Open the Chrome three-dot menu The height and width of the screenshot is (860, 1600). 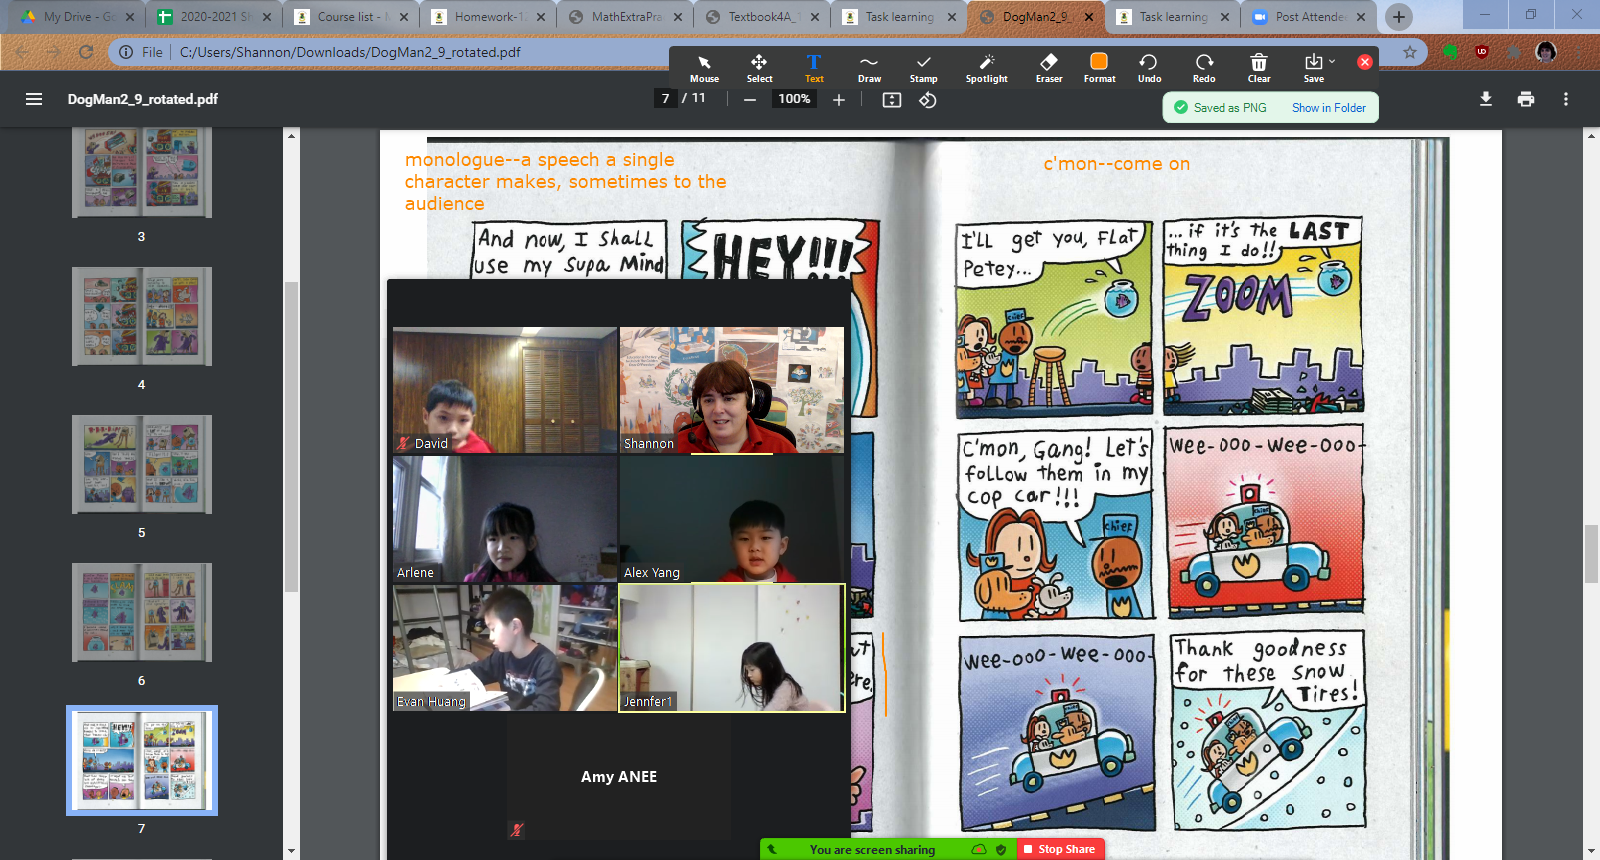click(x=1578, y=52)
